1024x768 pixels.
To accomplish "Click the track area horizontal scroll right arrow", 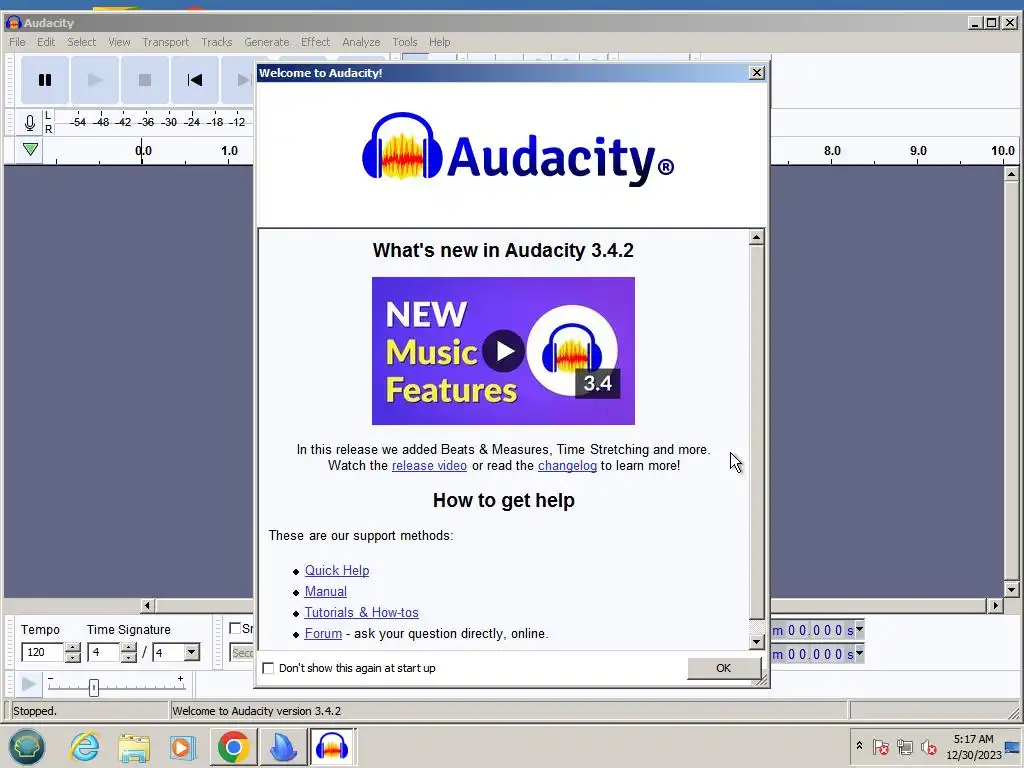I will pos(995,605).
